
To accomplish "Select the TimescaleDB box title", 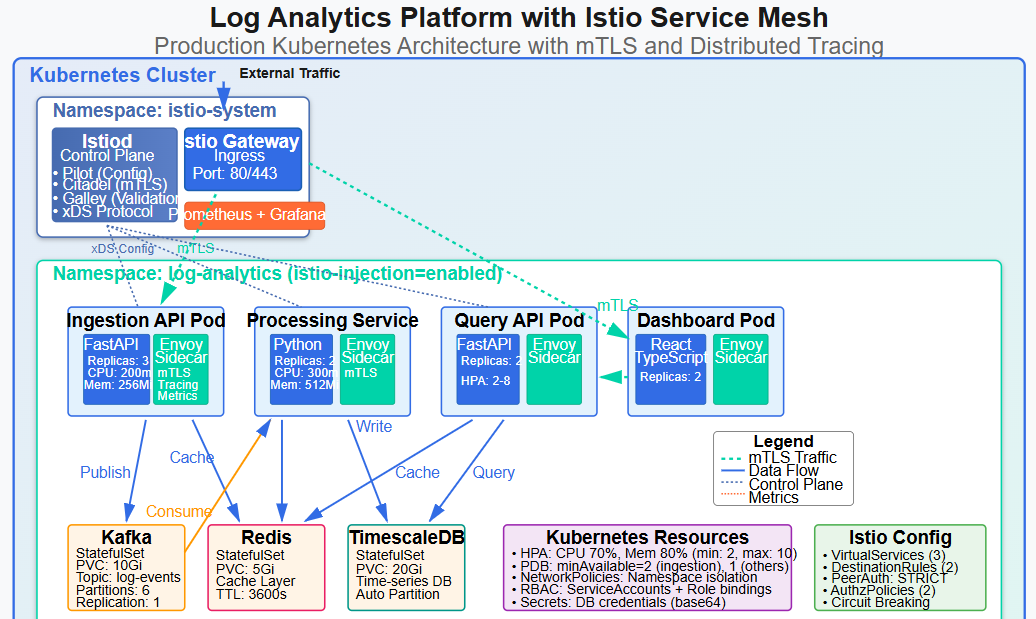I will [x=406, y=537].
